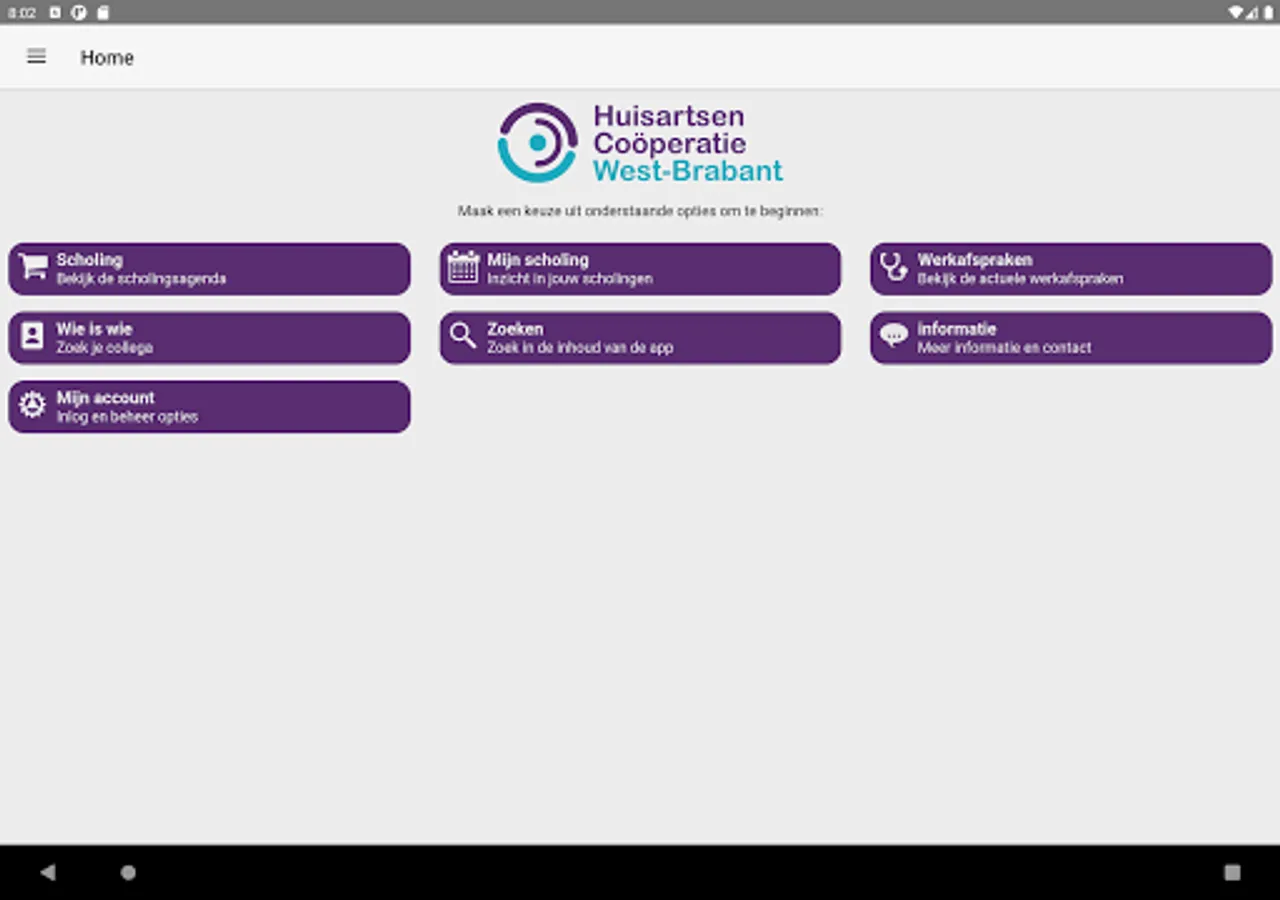Tap the Android home circle button
The image size is (1280, 900).
click(128, 872)
